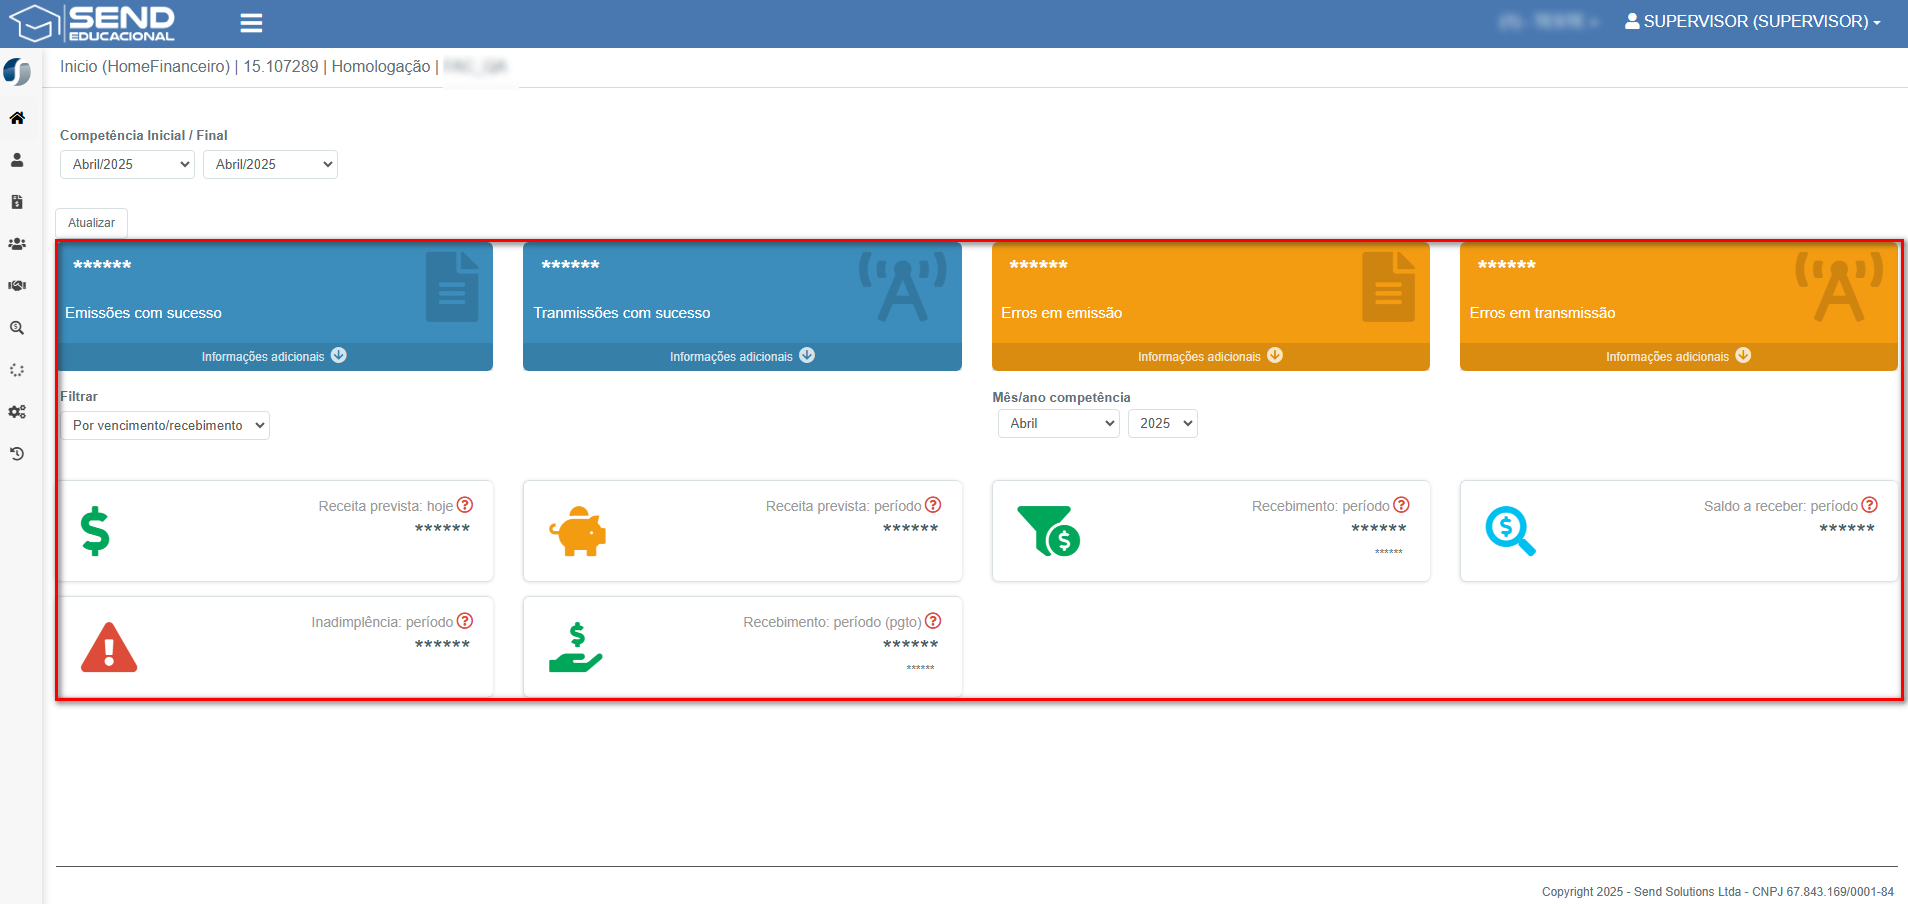1908x904 pixels.
Task: Click the blue swirl logo in sidebar
Action: pos(17,72)
